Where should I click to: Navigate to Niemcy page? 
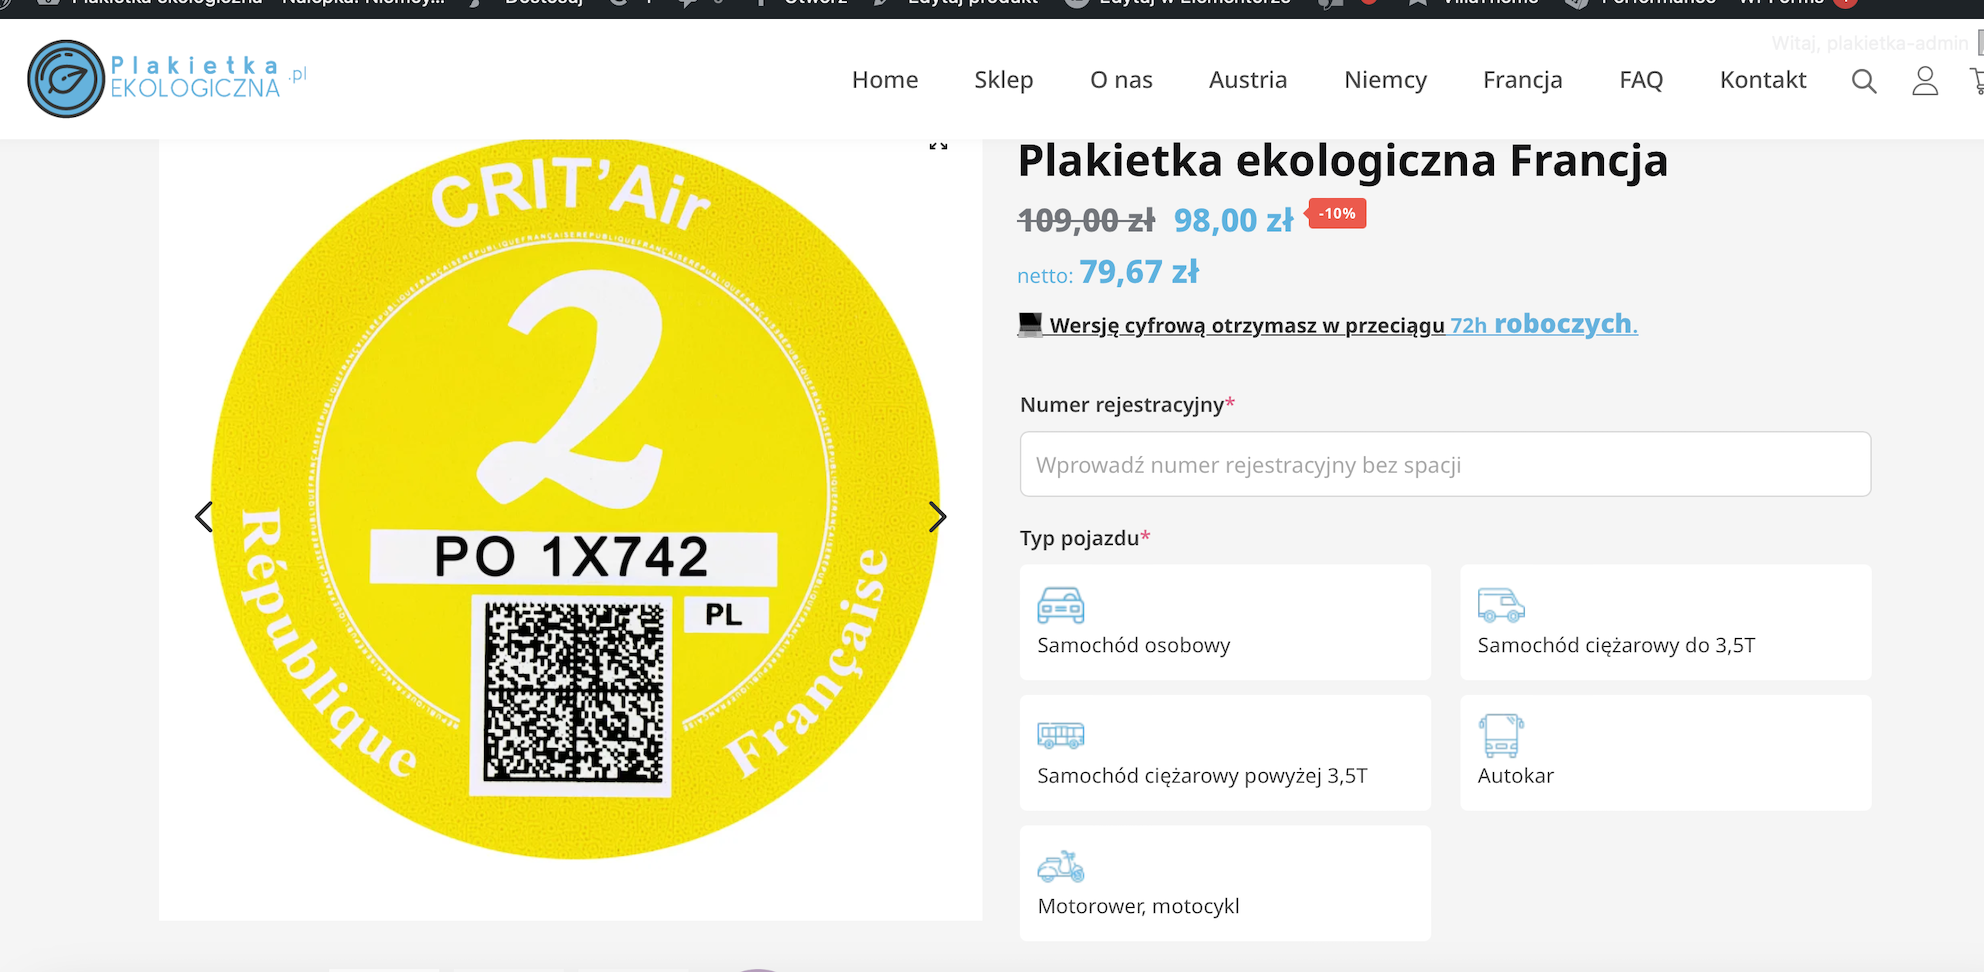click(x=1385, y=80)
